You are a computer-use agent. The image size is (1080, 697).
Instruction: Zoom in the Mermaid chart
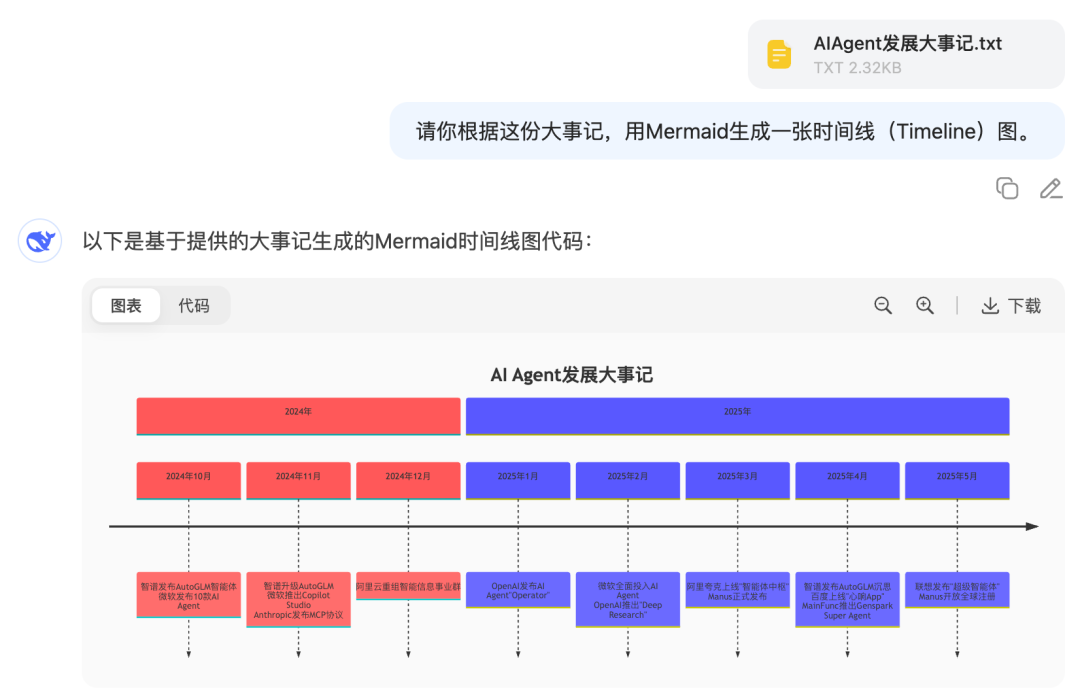924,305
